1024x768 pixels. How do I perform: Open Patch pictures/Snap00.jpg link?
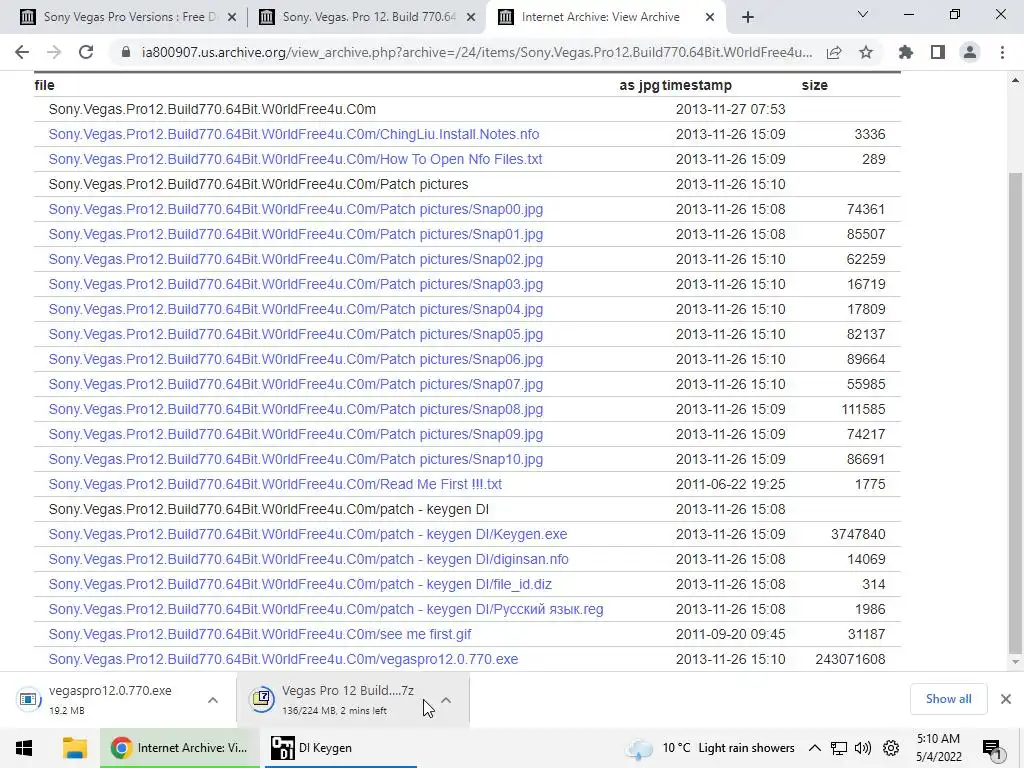[x=296, y=209]
